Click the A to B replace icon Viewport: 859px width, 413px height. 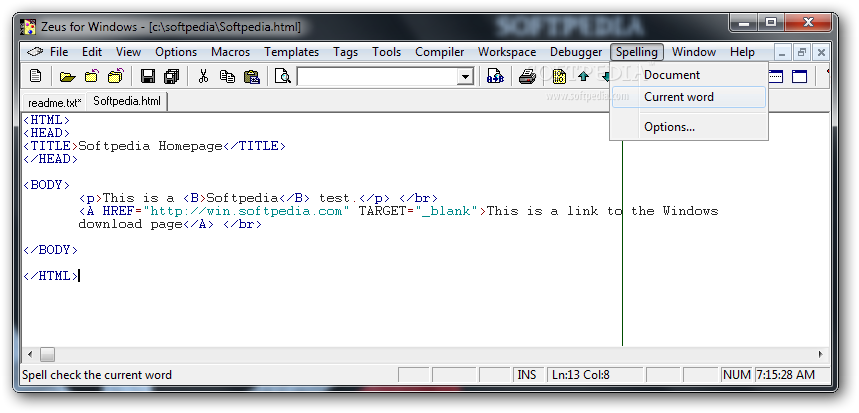click(x=495, y=76)
